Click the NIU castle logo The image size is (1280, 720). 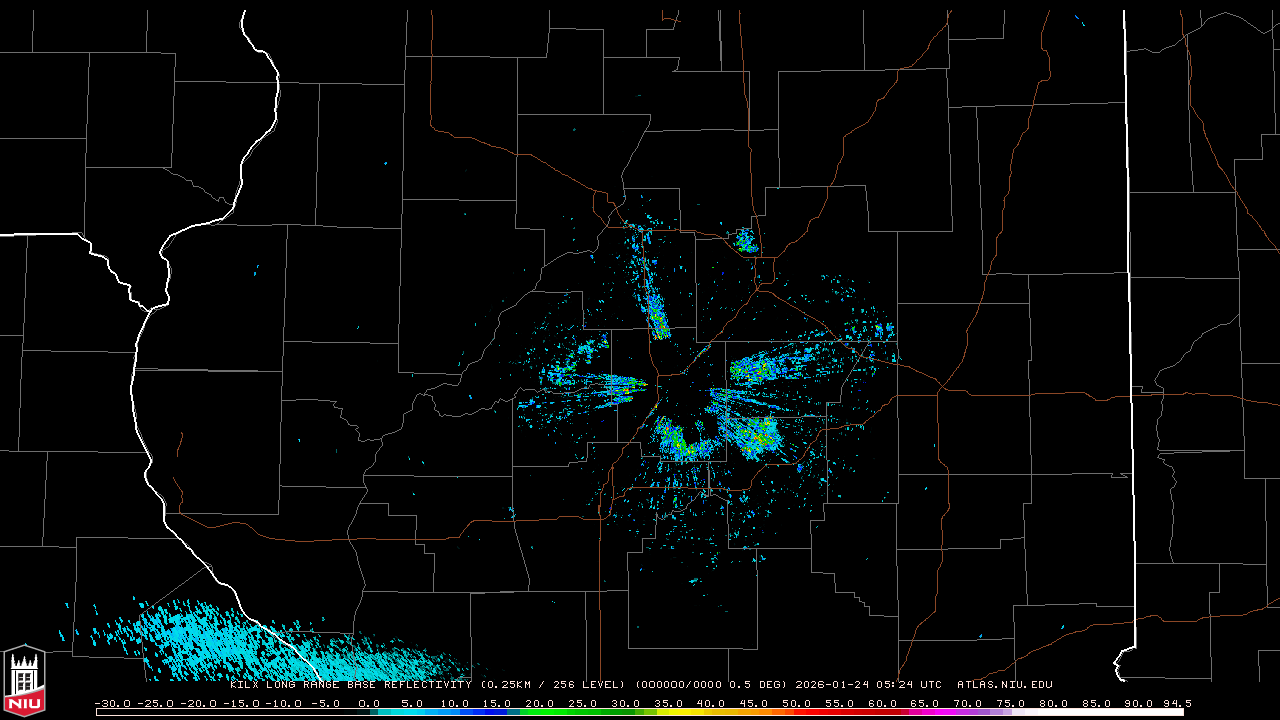(x=24, y=681)
